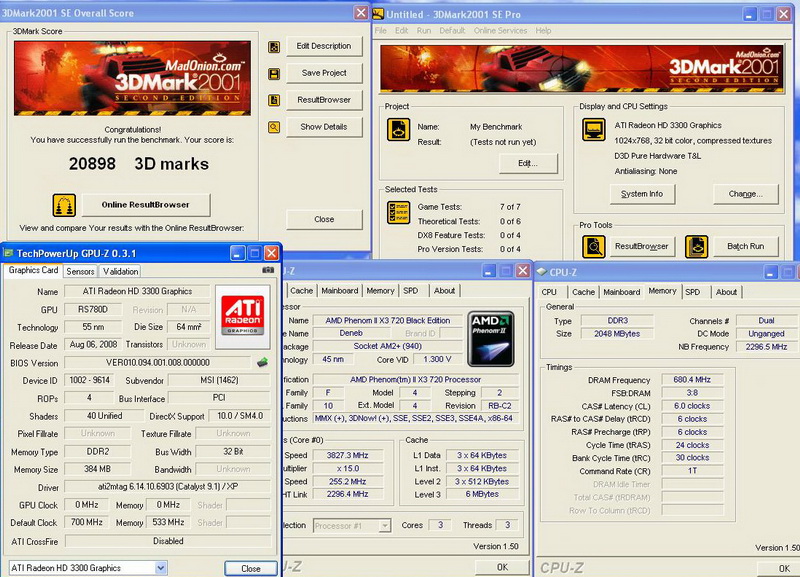
Task: Click ResultBrowser button in Overall Score window
Action: click(324, 100)
